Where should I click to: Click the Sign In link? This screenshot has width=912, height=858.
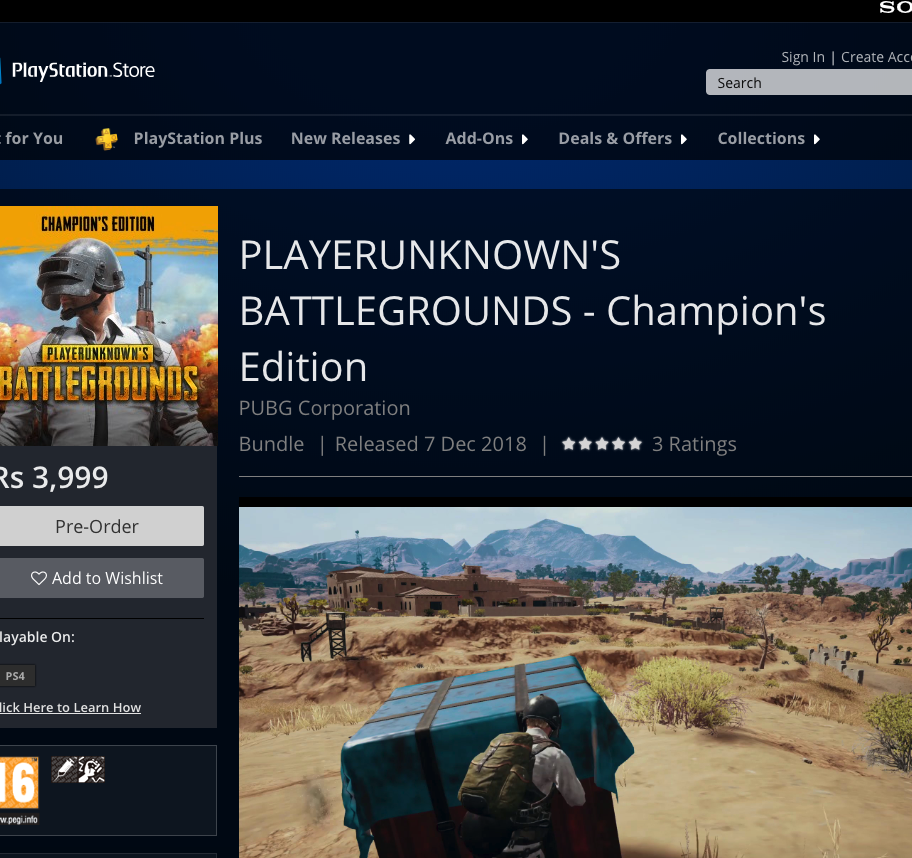click(x=802, y=57)
